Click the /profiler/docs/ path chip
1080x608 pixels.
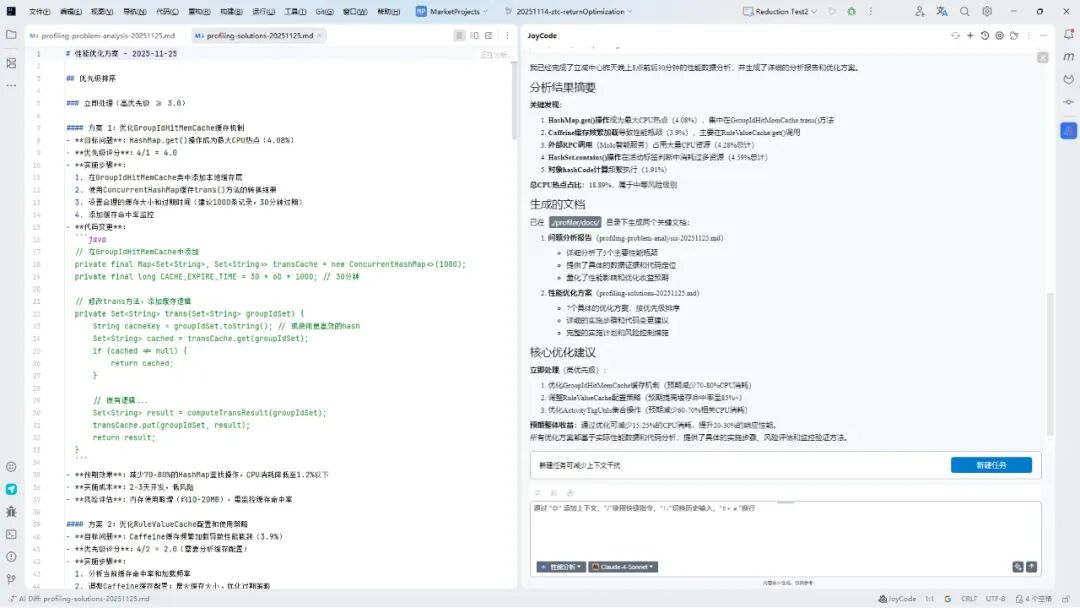pos(575,222)
